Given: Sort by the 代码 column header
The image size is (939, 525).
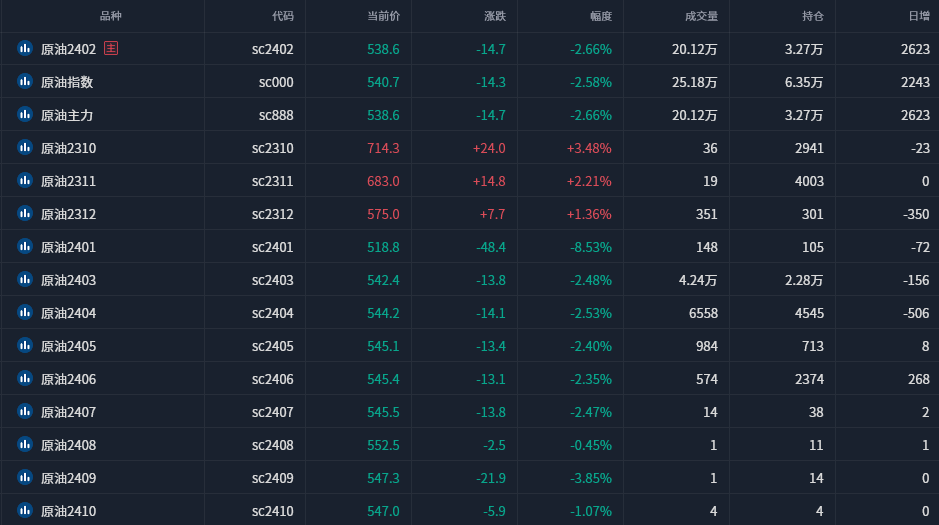Looking at the screenshot, I should click(283, 16).
